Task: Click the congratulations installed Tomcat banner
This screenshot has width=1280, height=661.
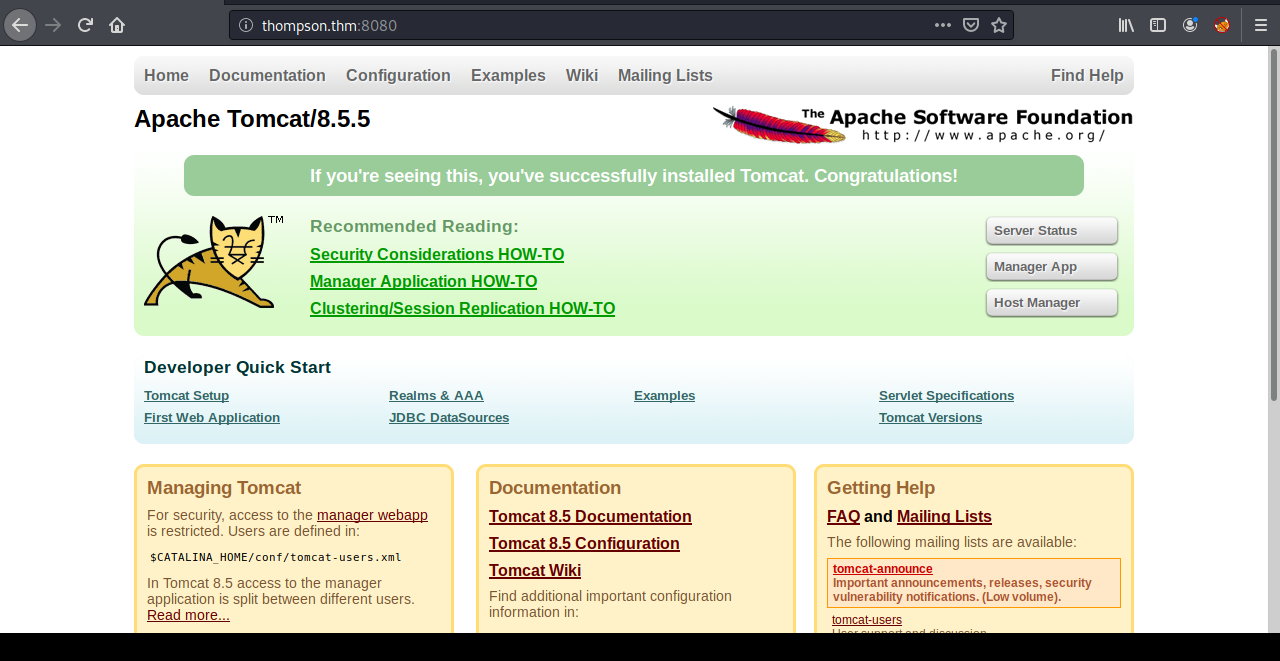Action: click(x=634, y=176)
